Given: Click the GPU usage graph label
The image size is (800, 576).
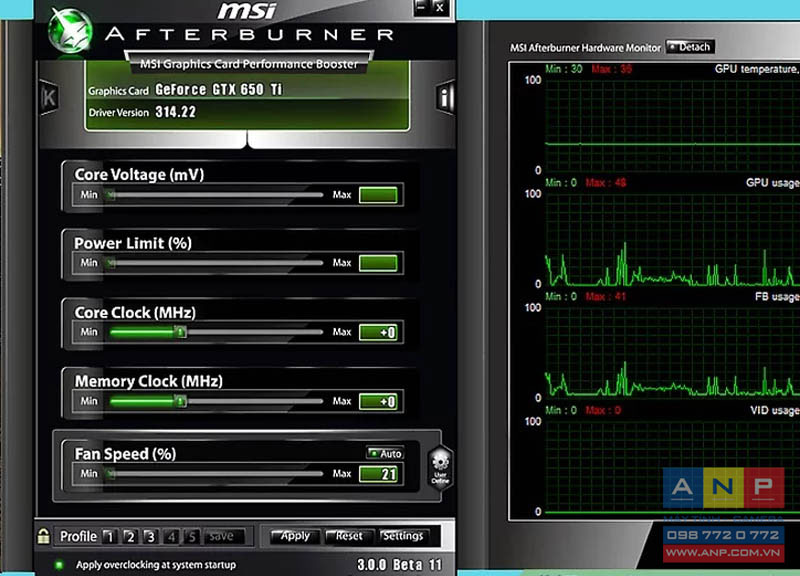Looking at the screenshot, I should click(772, 183).
